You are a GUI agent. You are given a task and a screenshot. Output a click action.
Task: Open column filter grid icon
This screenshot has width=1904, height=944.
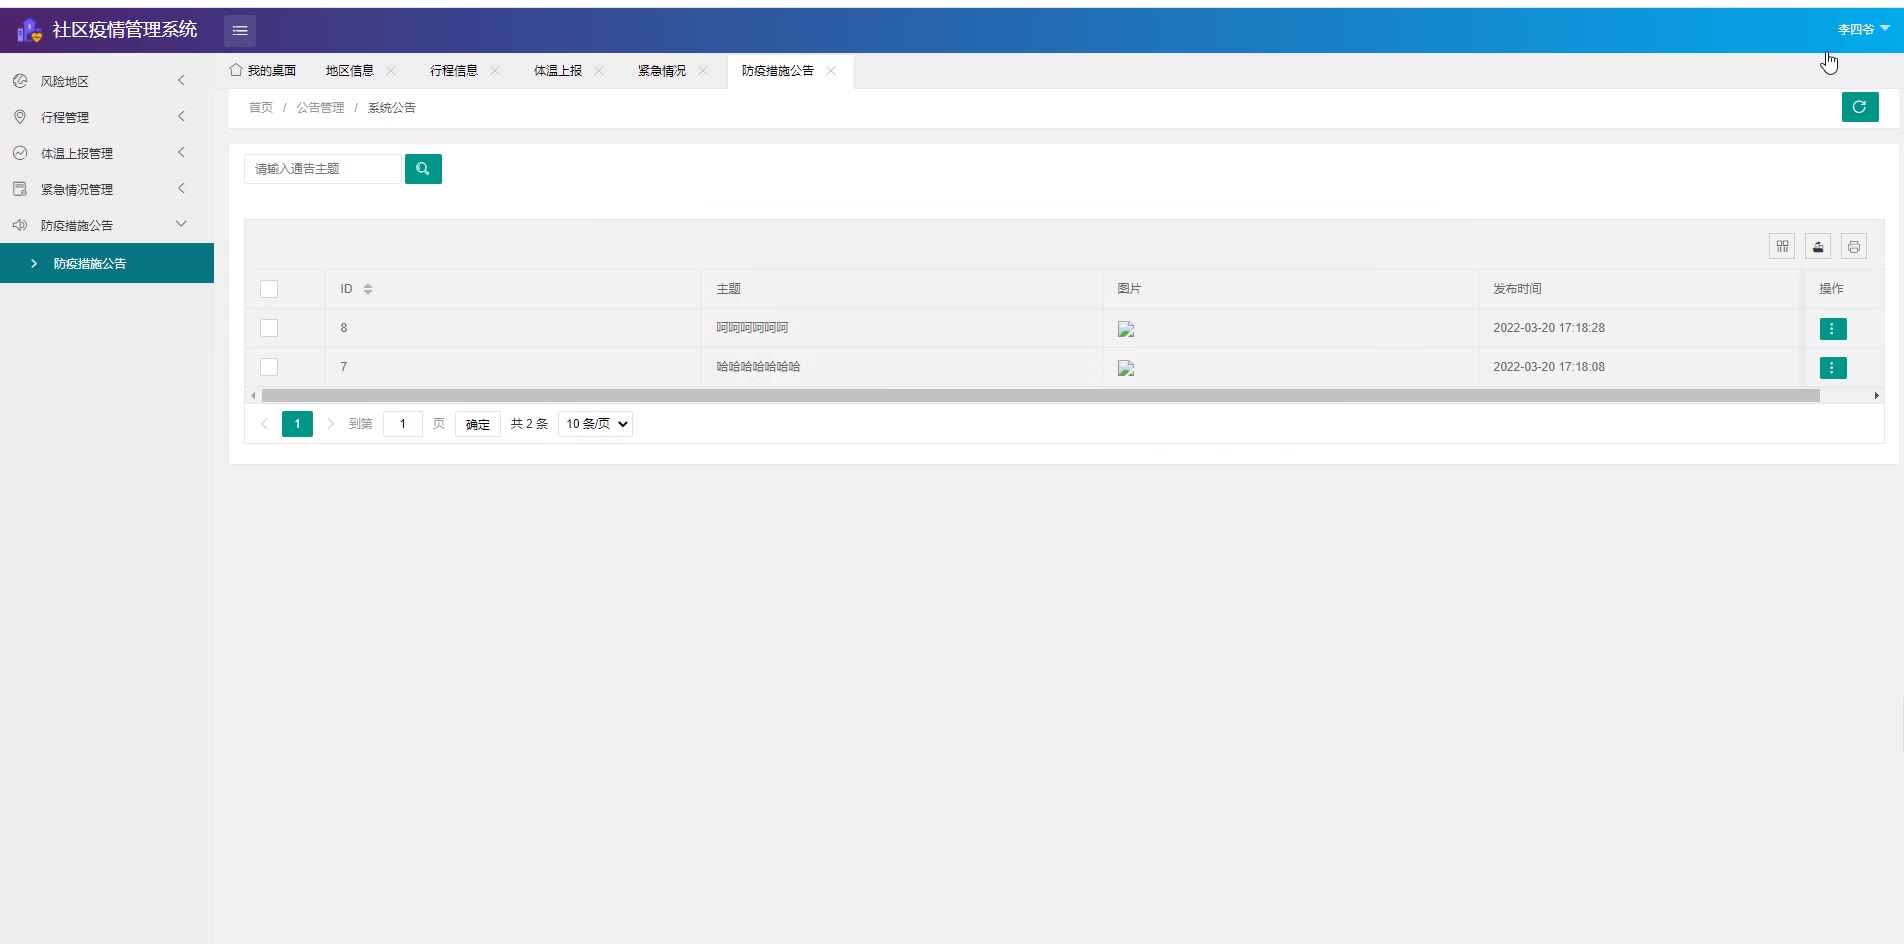pos(1782,246)
